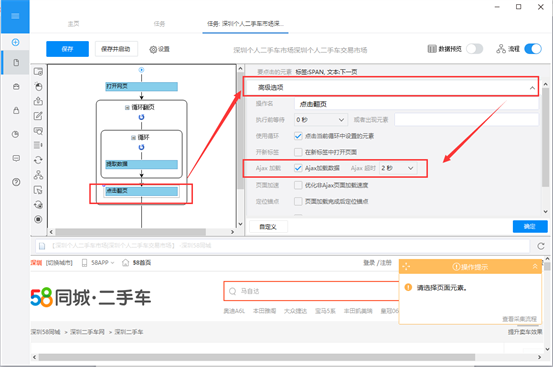Viewport: 553px width, 367px height.
Task: Check locate anchor after page load
Action: 298,201
